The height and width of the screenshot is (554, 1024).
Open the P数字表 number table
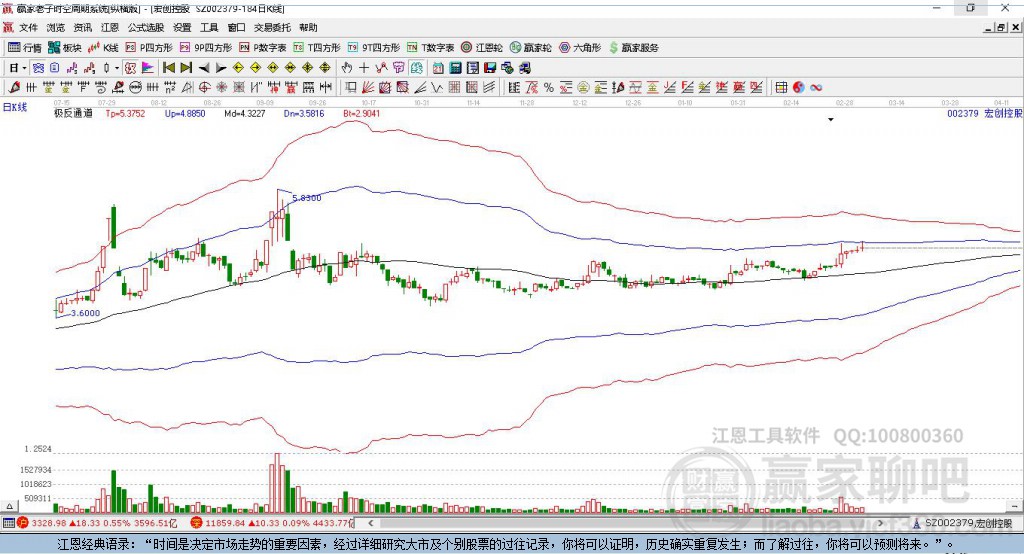click(263, 48)
